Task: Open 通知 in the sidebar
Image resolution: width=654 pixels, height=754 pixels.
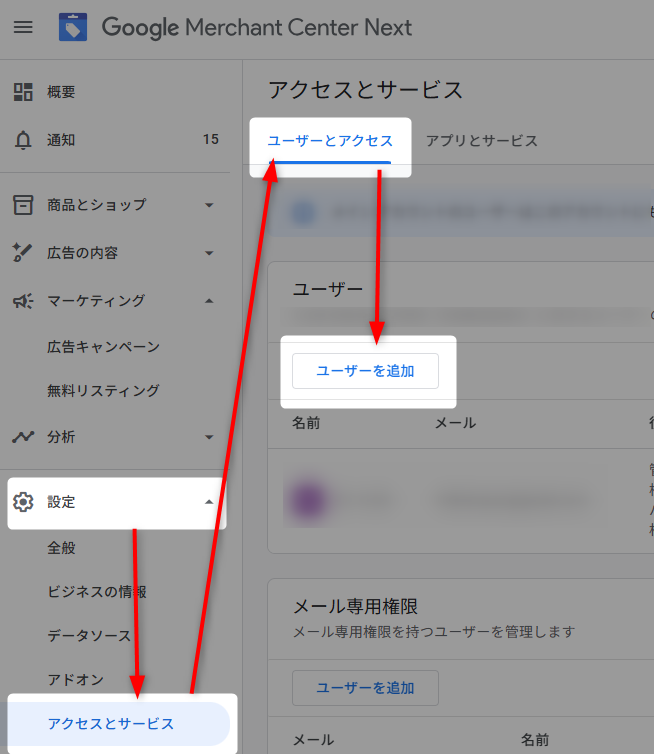Action: (61, 140)
